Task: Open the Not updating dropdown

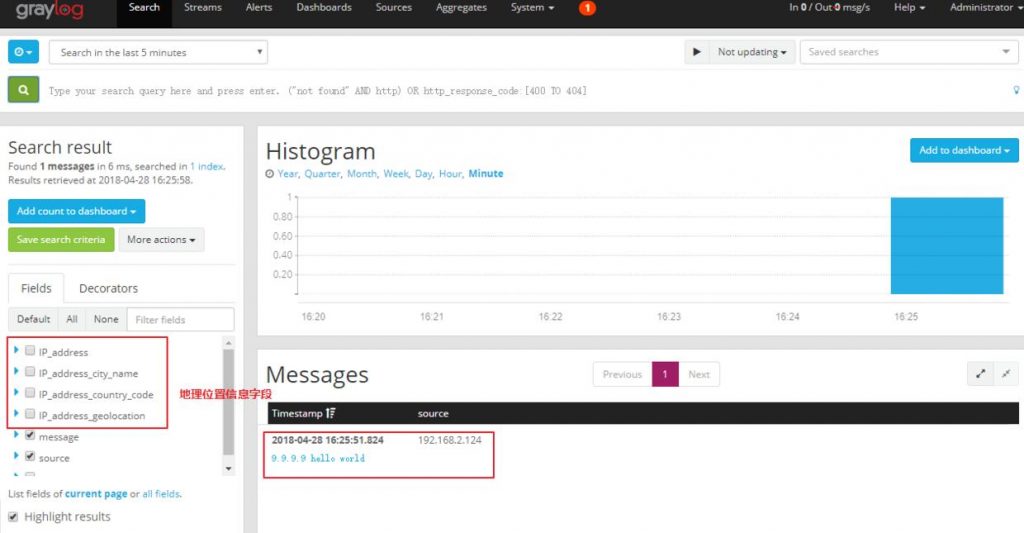Action: 751,52
